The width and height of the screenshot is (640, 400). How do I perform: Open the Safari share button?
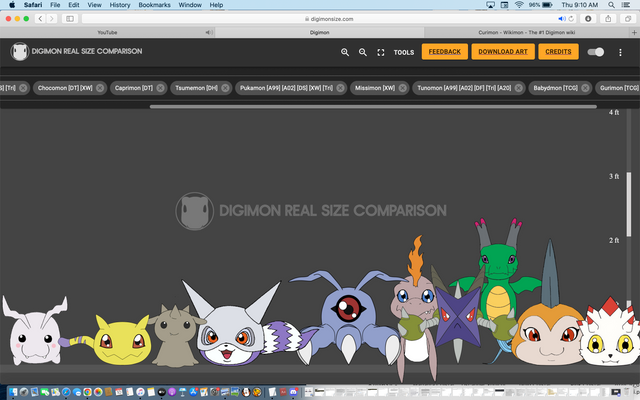pyautogui.click(x=608, y=19)
